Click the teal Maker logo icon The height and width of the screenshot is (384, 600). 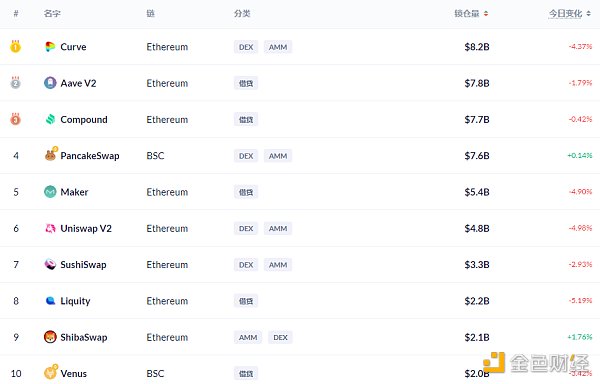point(50,192)
